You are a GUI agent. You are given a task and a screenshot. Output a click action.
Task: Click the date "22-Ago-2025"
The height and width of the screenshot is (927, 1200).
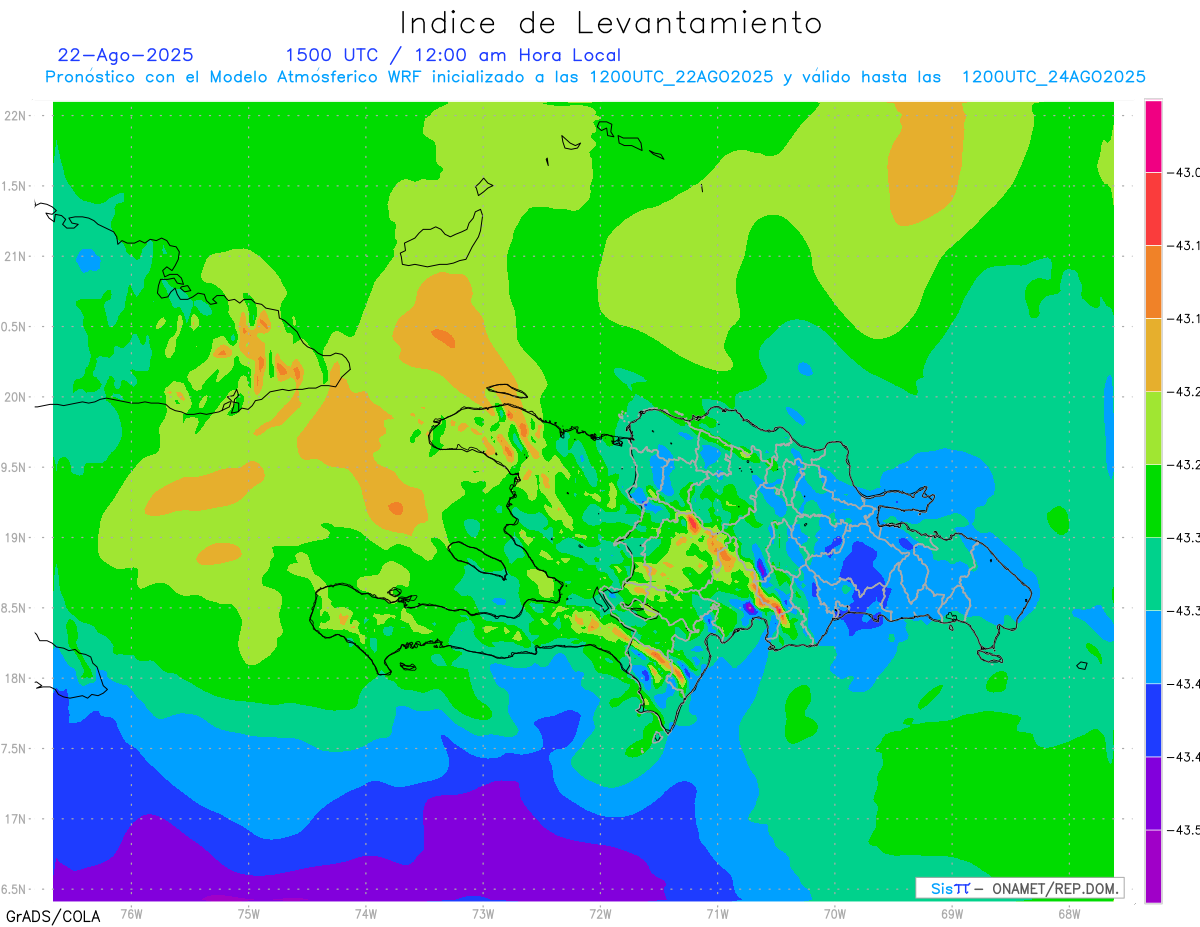[126, 55]
